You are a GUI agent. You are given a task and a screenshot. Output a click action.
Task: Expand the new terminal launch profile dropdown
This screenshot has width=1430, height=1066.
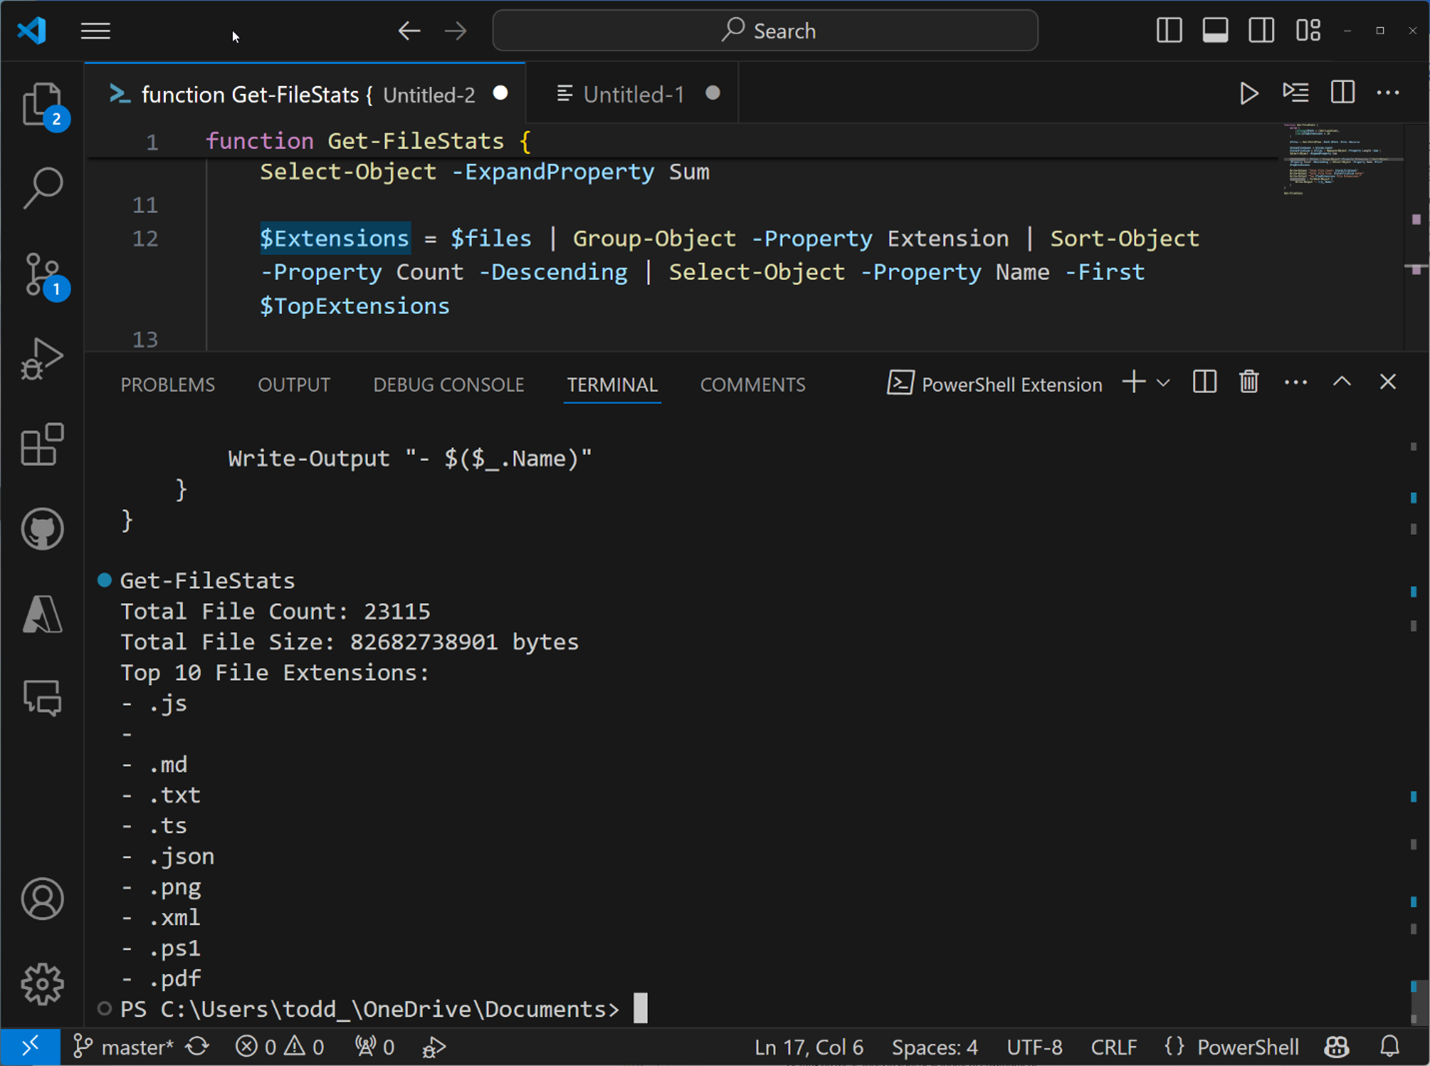point(1163,383)
